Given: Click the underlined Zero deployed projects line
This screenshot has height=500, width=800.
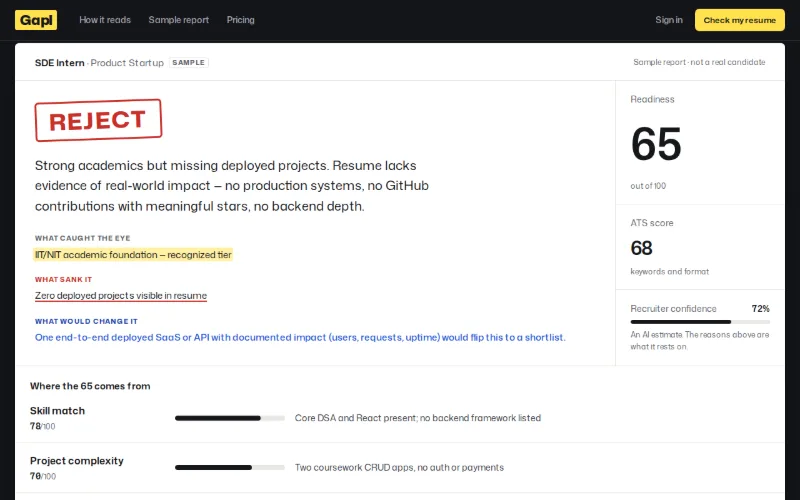Looking at the screenshot, I should (x=120, y=296).
